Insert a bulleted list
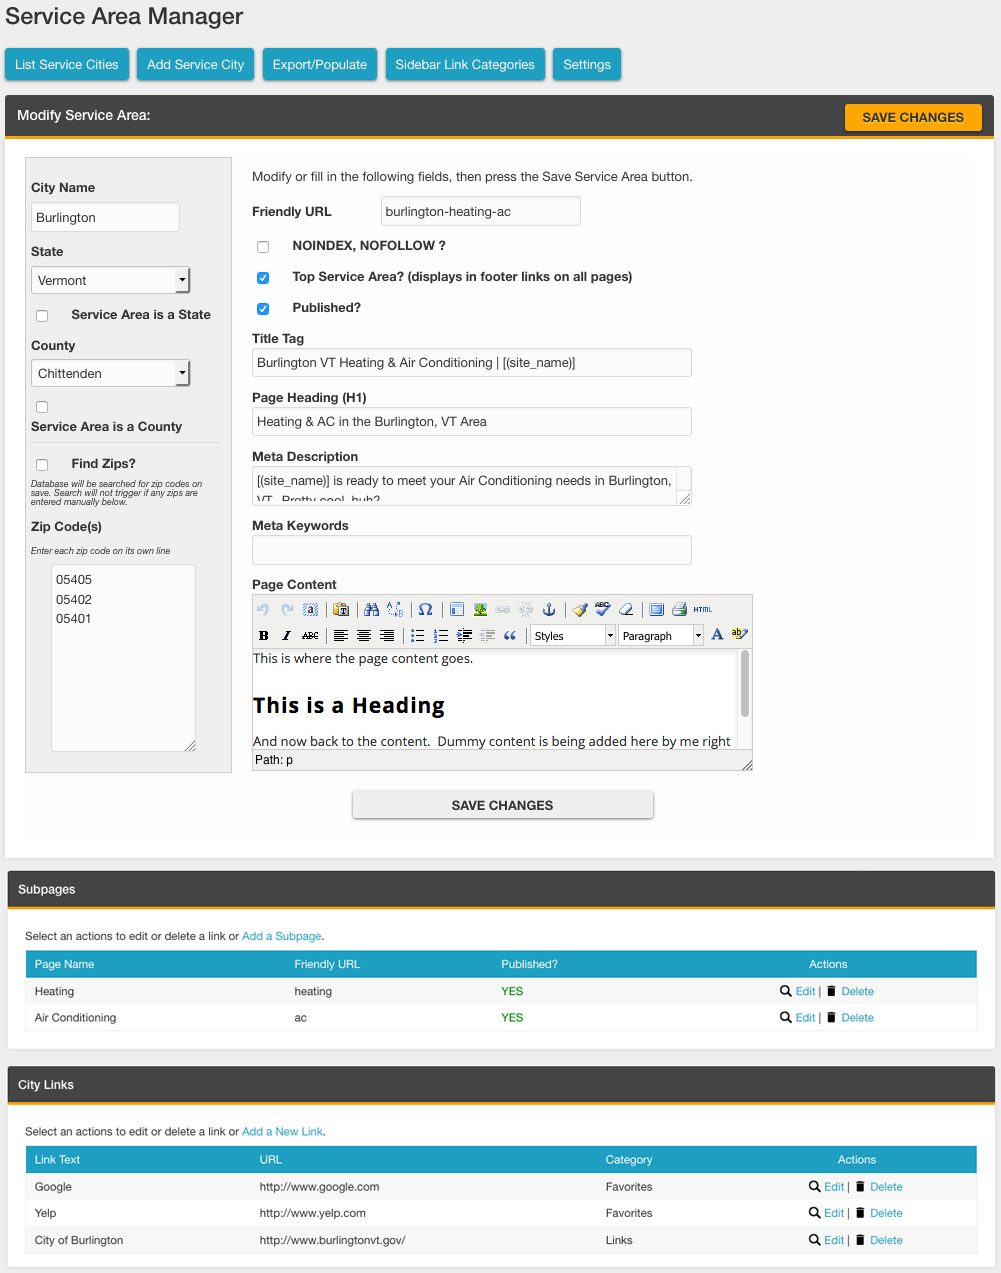The width and height of the screenshot is (1001, 1273). point(417,636)
